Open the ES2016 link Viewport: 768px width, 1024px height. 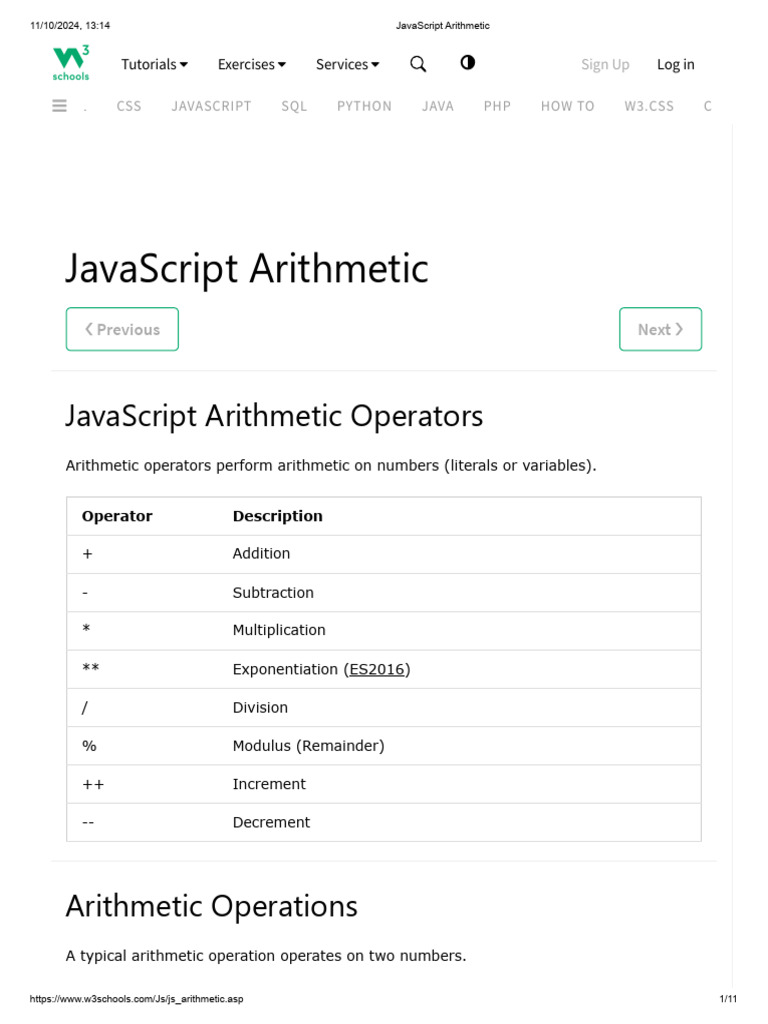[377, 669]
